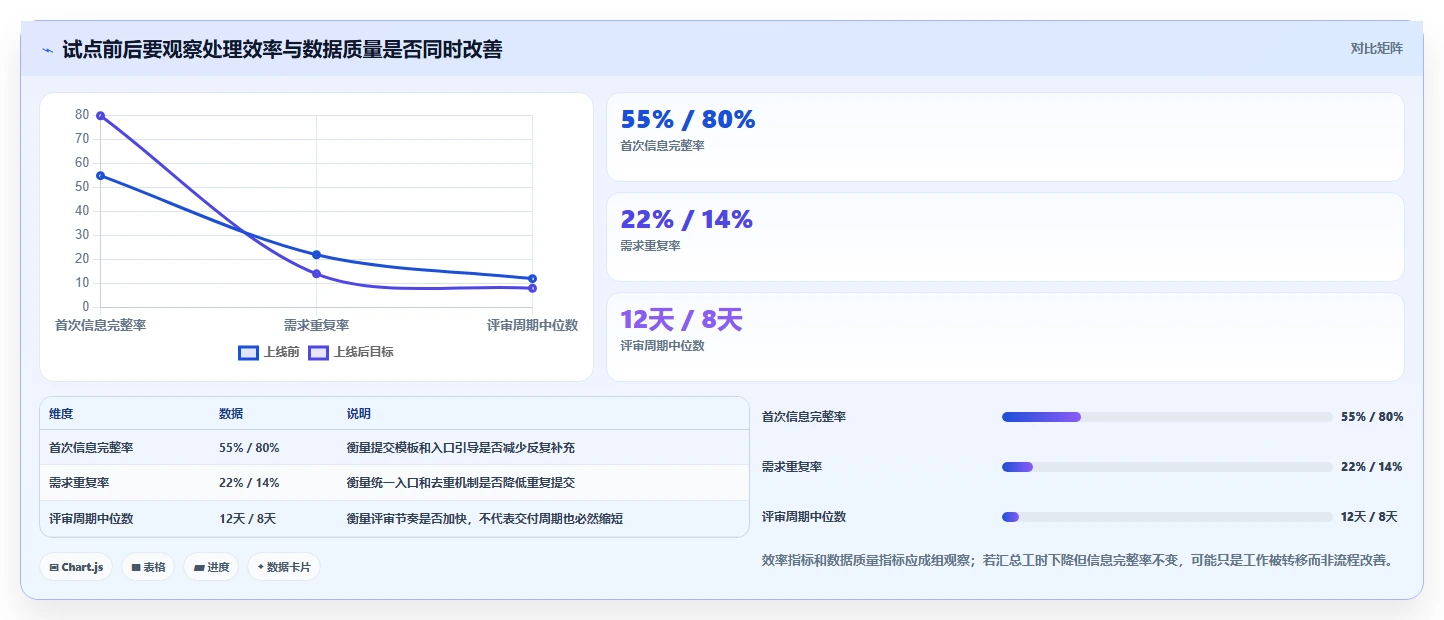Click the 22% / 14% table cell
1444x620 pixels.
pyautogui.click(x=249, y=483)
